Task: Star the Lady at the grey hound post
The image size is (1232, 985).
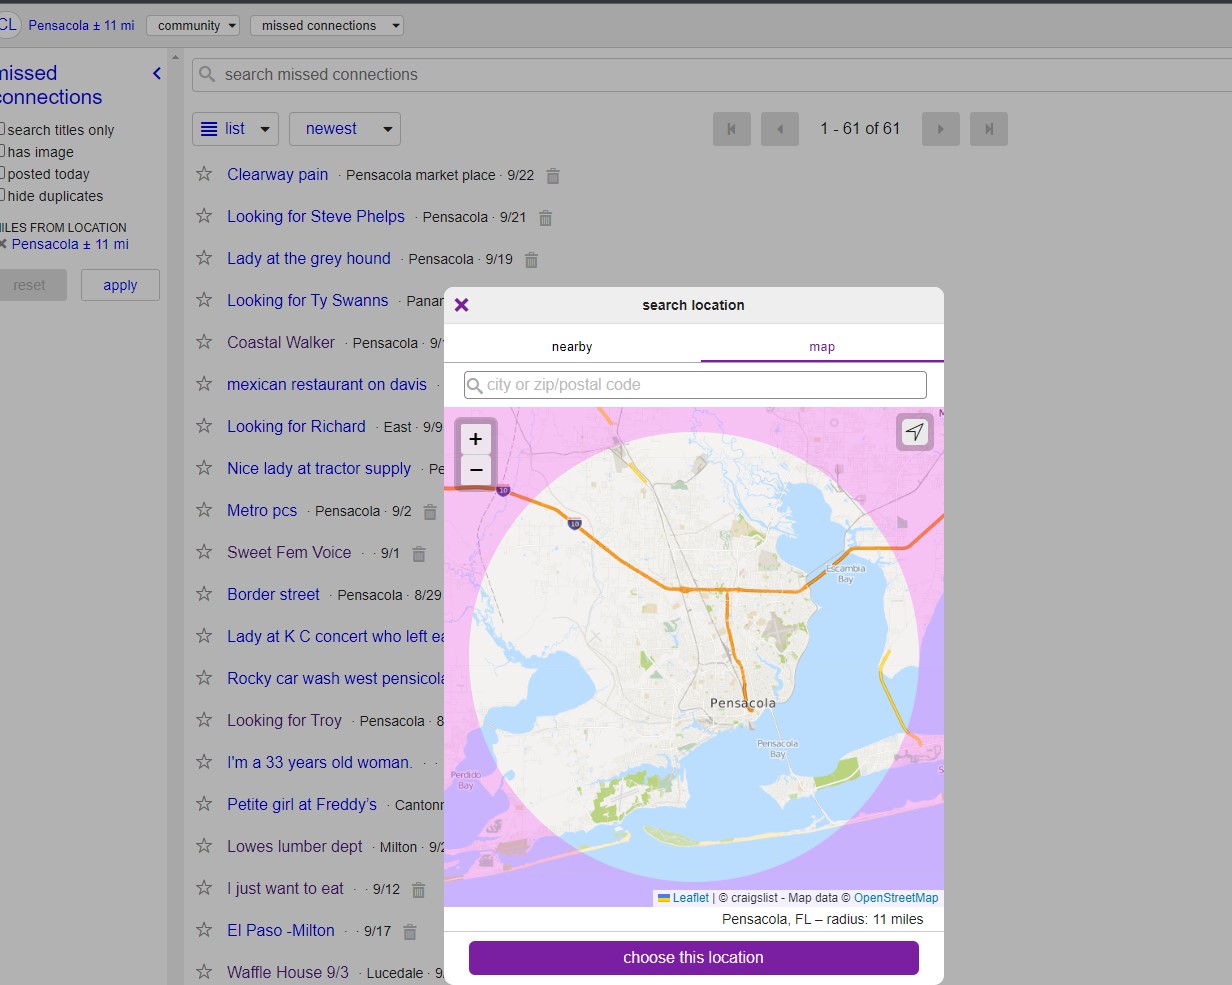Action: 204,258
